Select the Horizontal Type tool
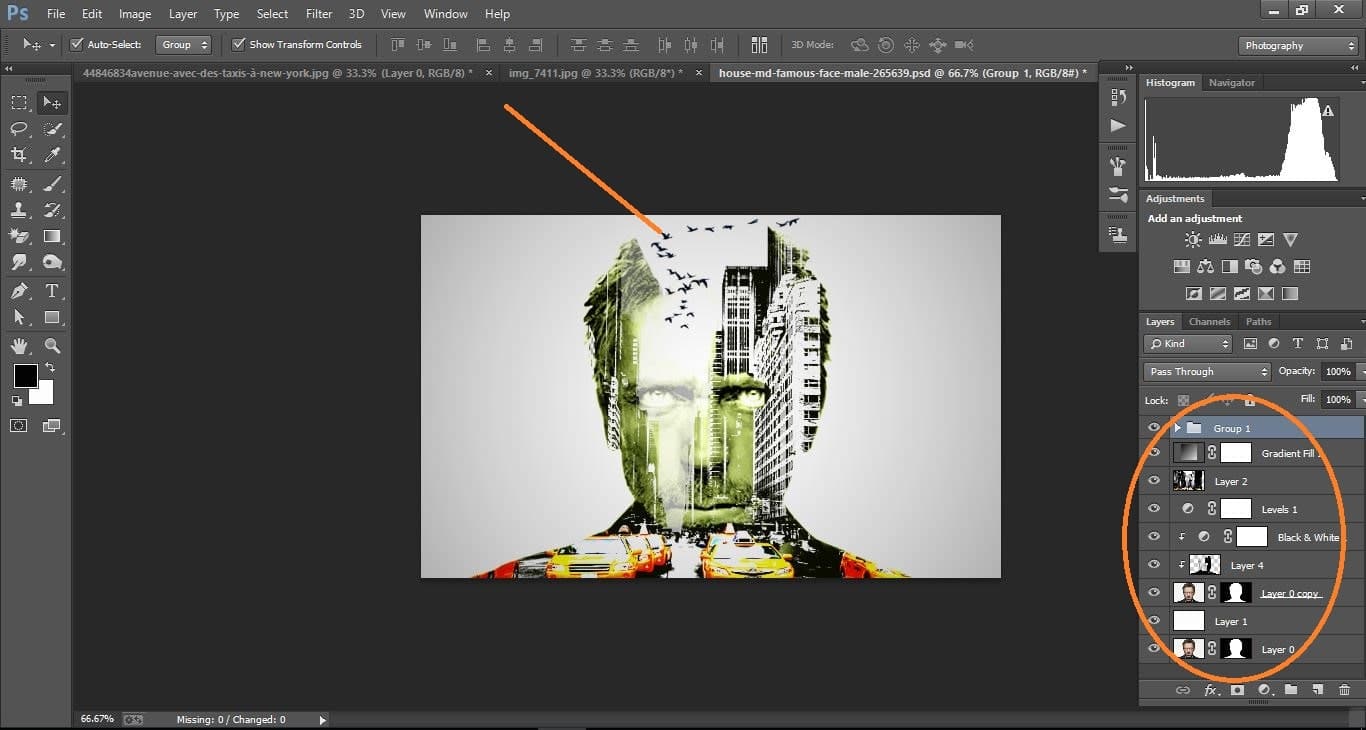This screenshot has width=1366, height=730. click(x=52, y=290)
